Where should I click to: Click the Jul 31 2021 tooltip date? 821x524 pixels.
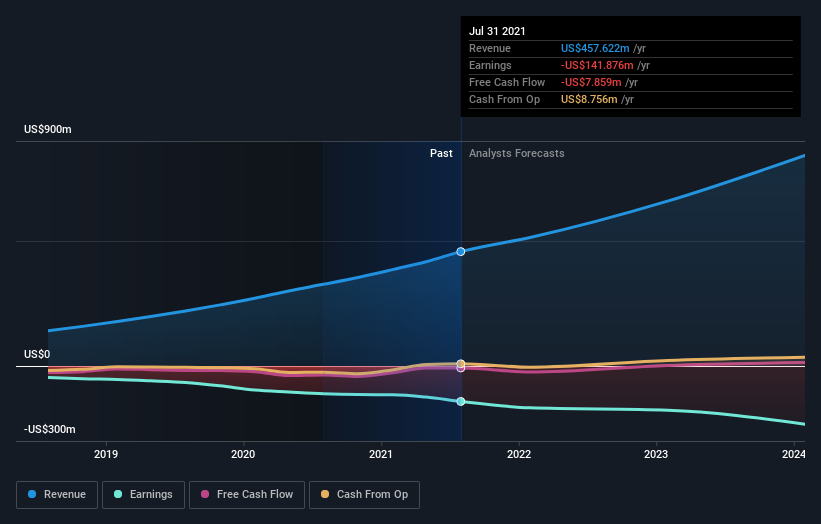(x=497, y=31)
